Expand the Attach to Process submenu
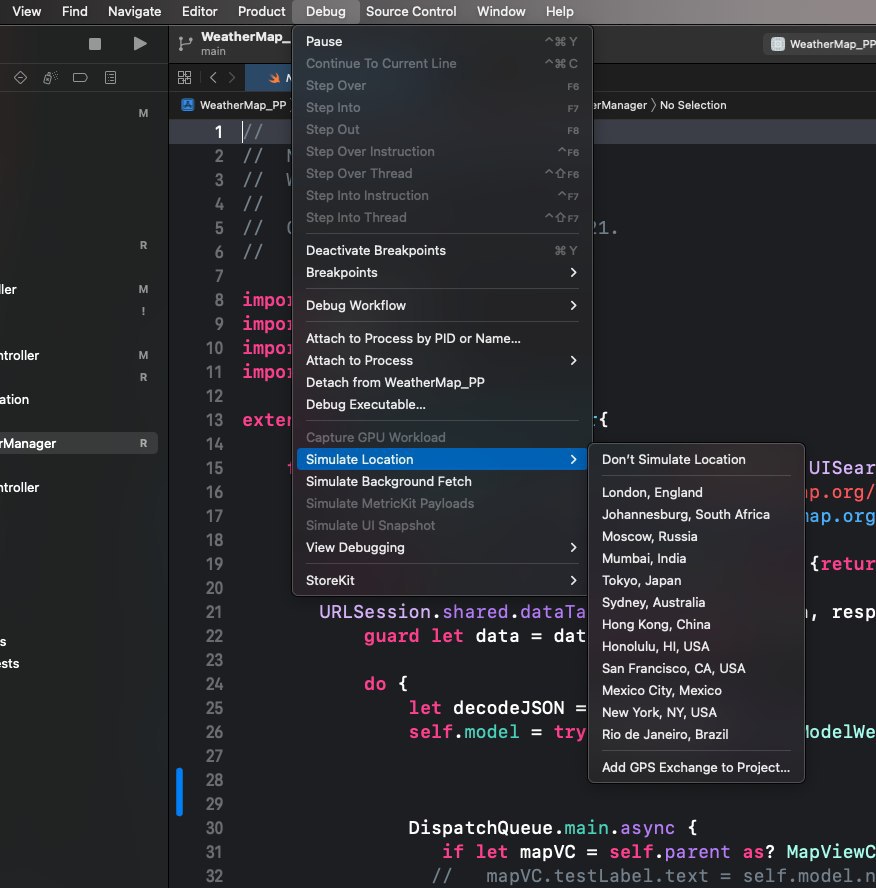Screen dimensions: 876x888 click(x=442, y=360)
